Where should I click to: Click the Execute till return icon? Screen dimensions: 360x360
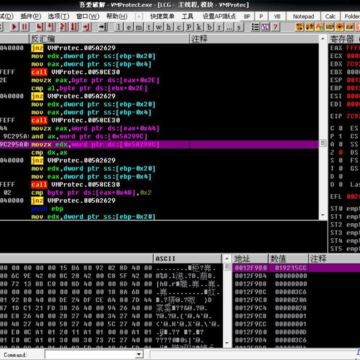(87, 27)
